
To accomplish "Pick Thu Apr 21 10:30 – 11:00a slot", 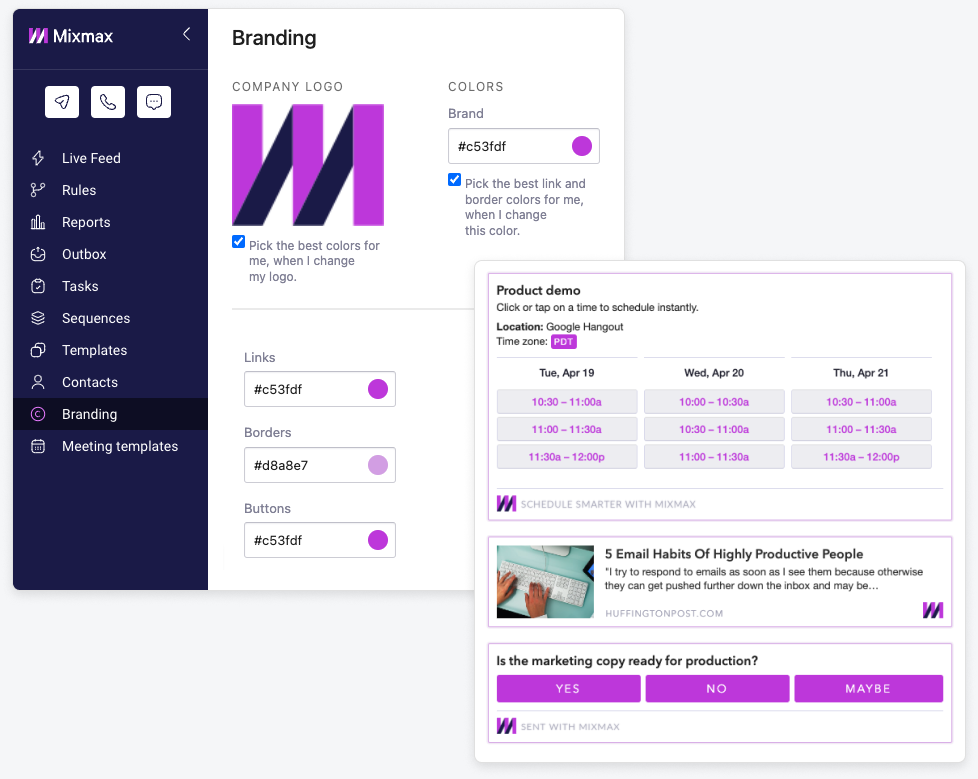I will 861,402.
